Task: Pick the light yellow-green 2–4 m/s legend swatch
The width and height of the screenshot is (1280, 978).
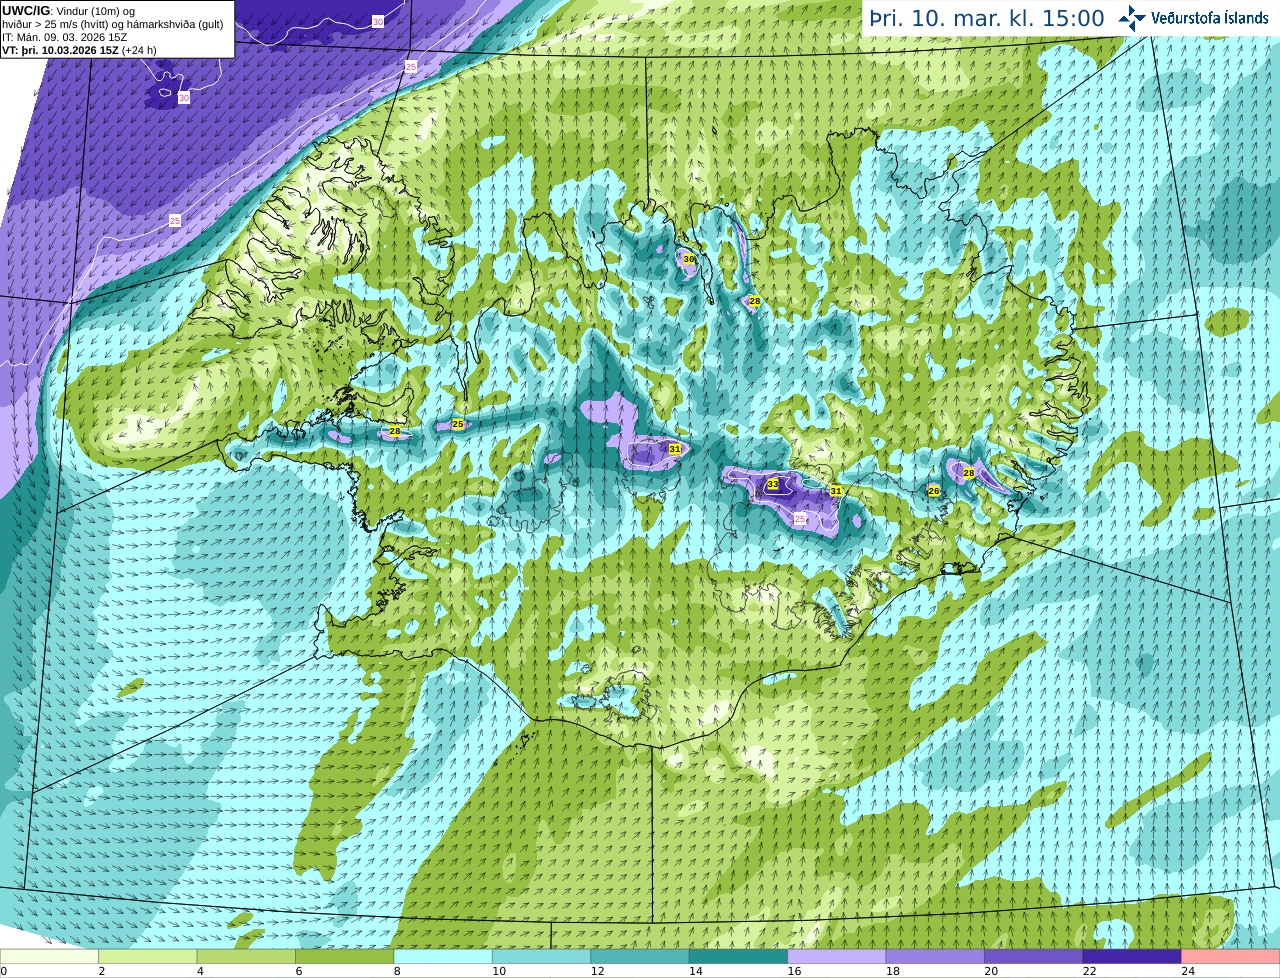Action: (x=148, y=957)
